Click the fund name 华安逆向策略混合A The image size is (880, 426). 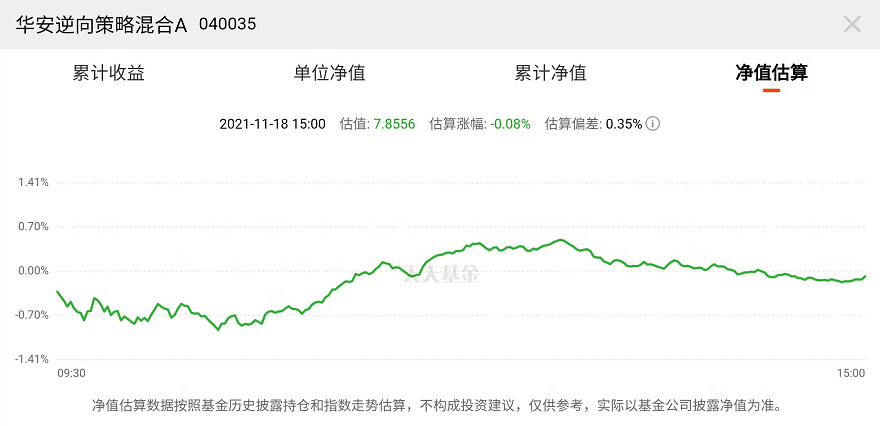click(101, 24)
